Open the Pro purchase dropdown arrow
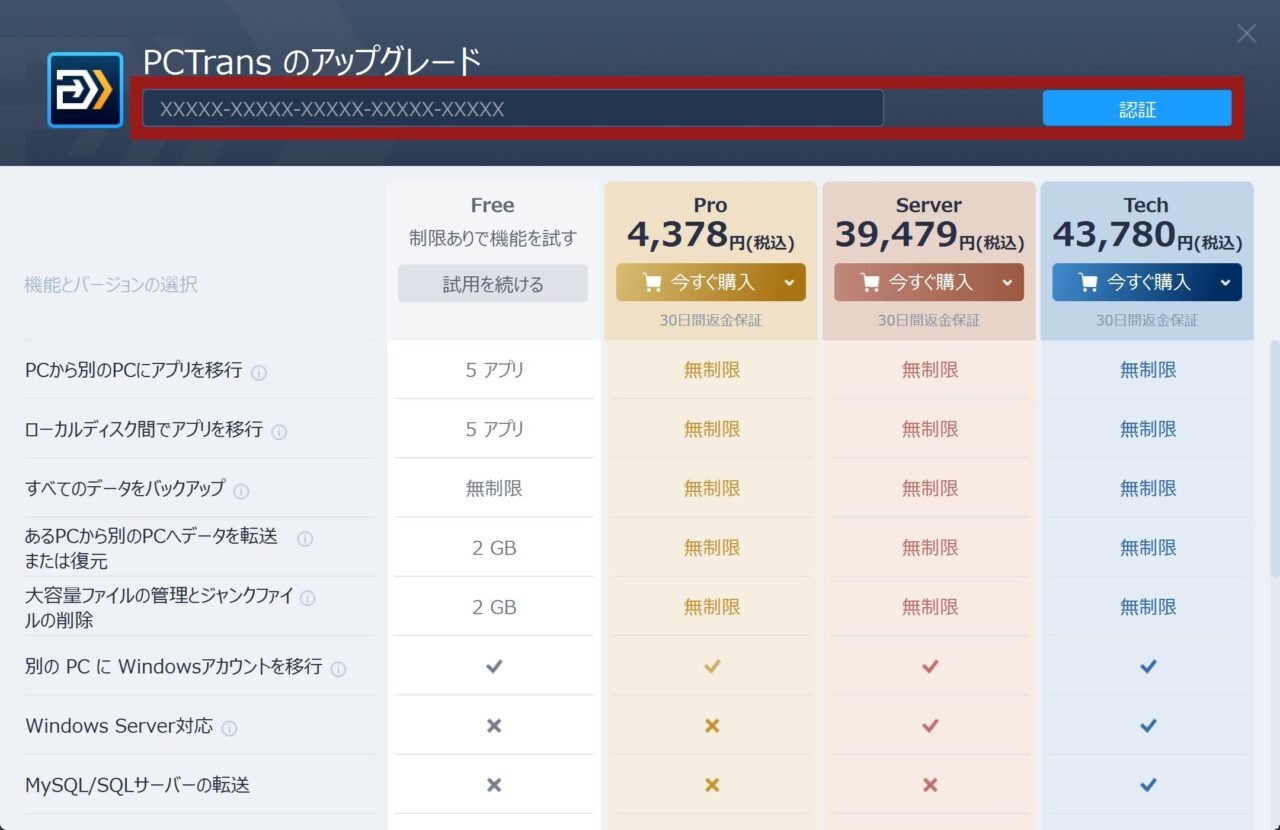1280x830 pixels. click(x=790, y=283)
